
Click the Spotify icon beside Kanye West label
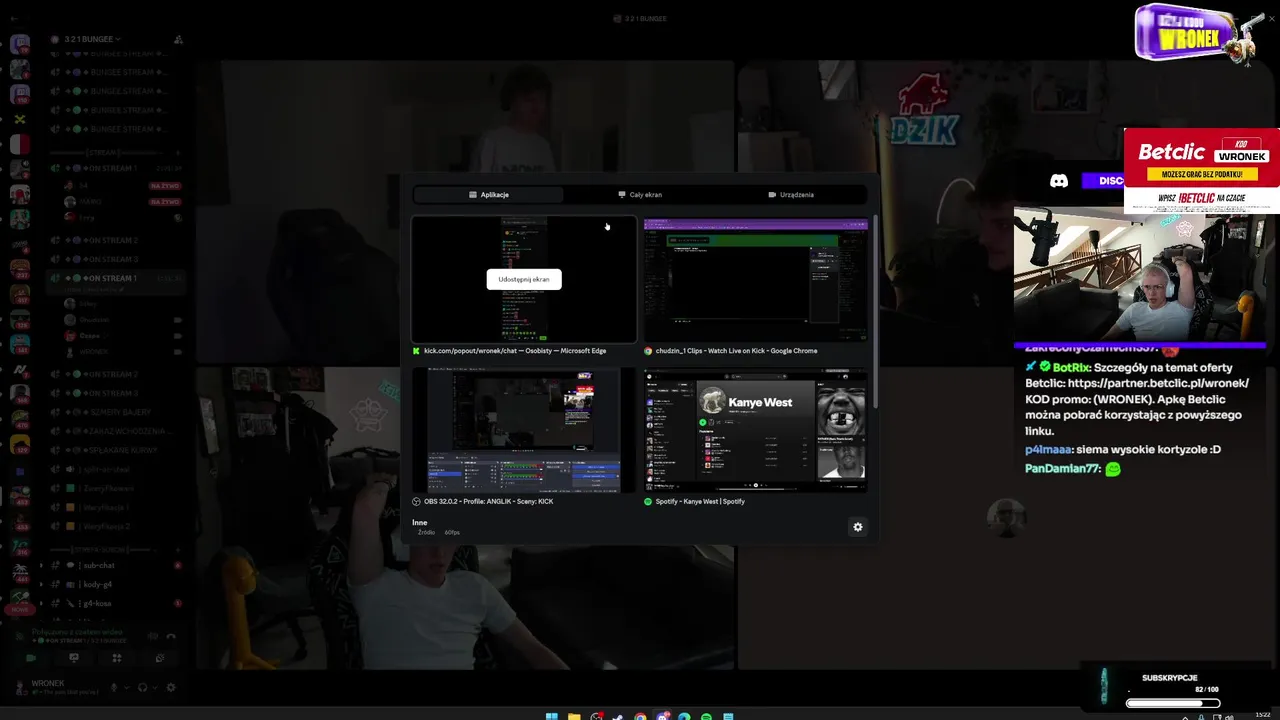[x=648, y=501]
